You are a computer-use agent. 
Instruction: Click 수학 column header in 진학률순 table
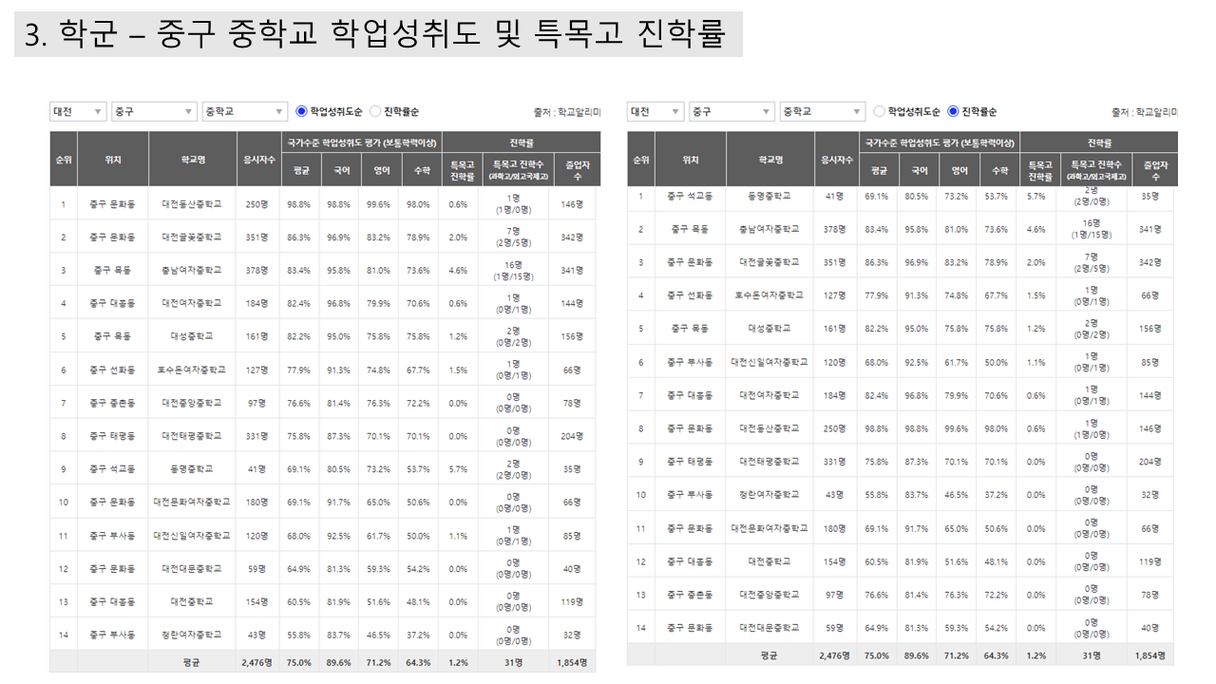[999, 171]
